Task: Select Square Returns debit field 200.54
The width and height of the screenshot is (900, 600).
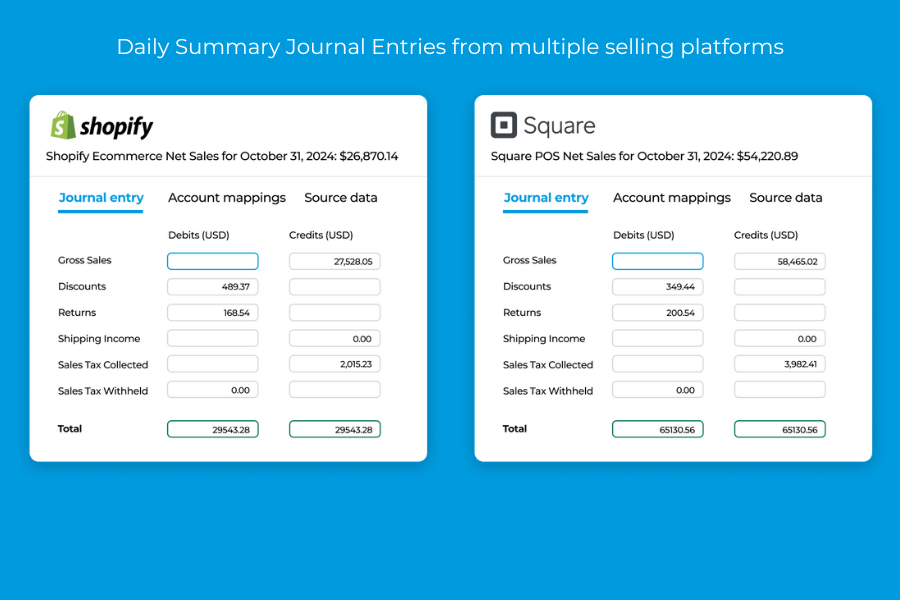Action: (x=657, y=313)
